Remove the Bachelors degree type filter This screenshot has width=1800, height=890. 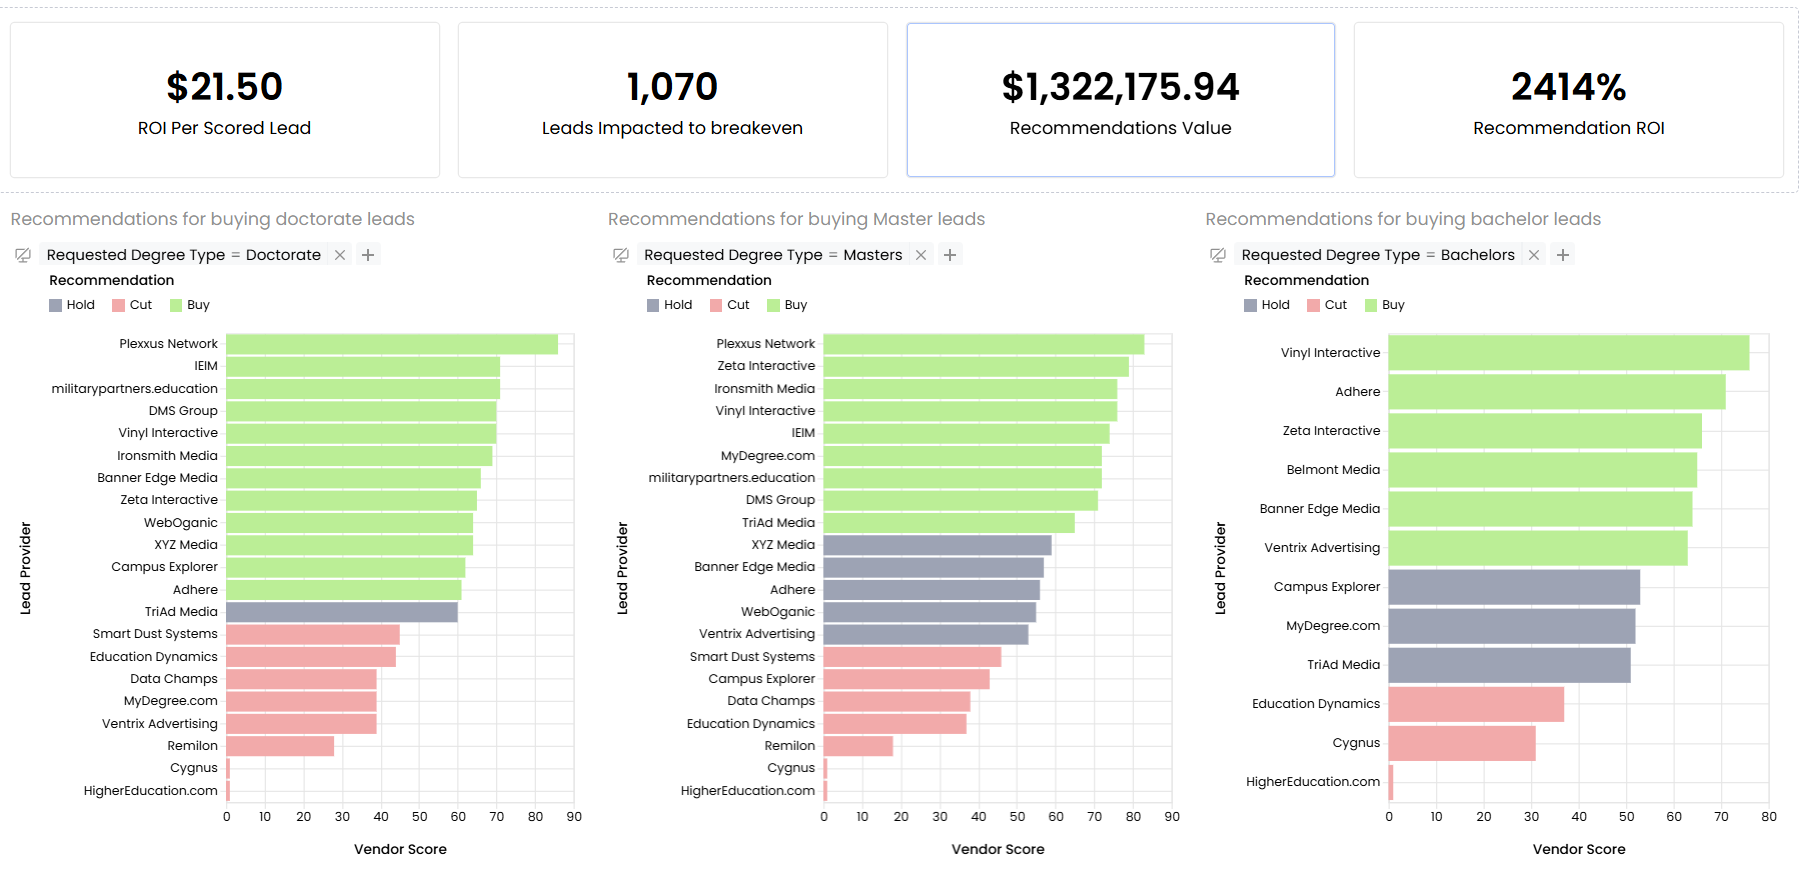(1534, 255)
